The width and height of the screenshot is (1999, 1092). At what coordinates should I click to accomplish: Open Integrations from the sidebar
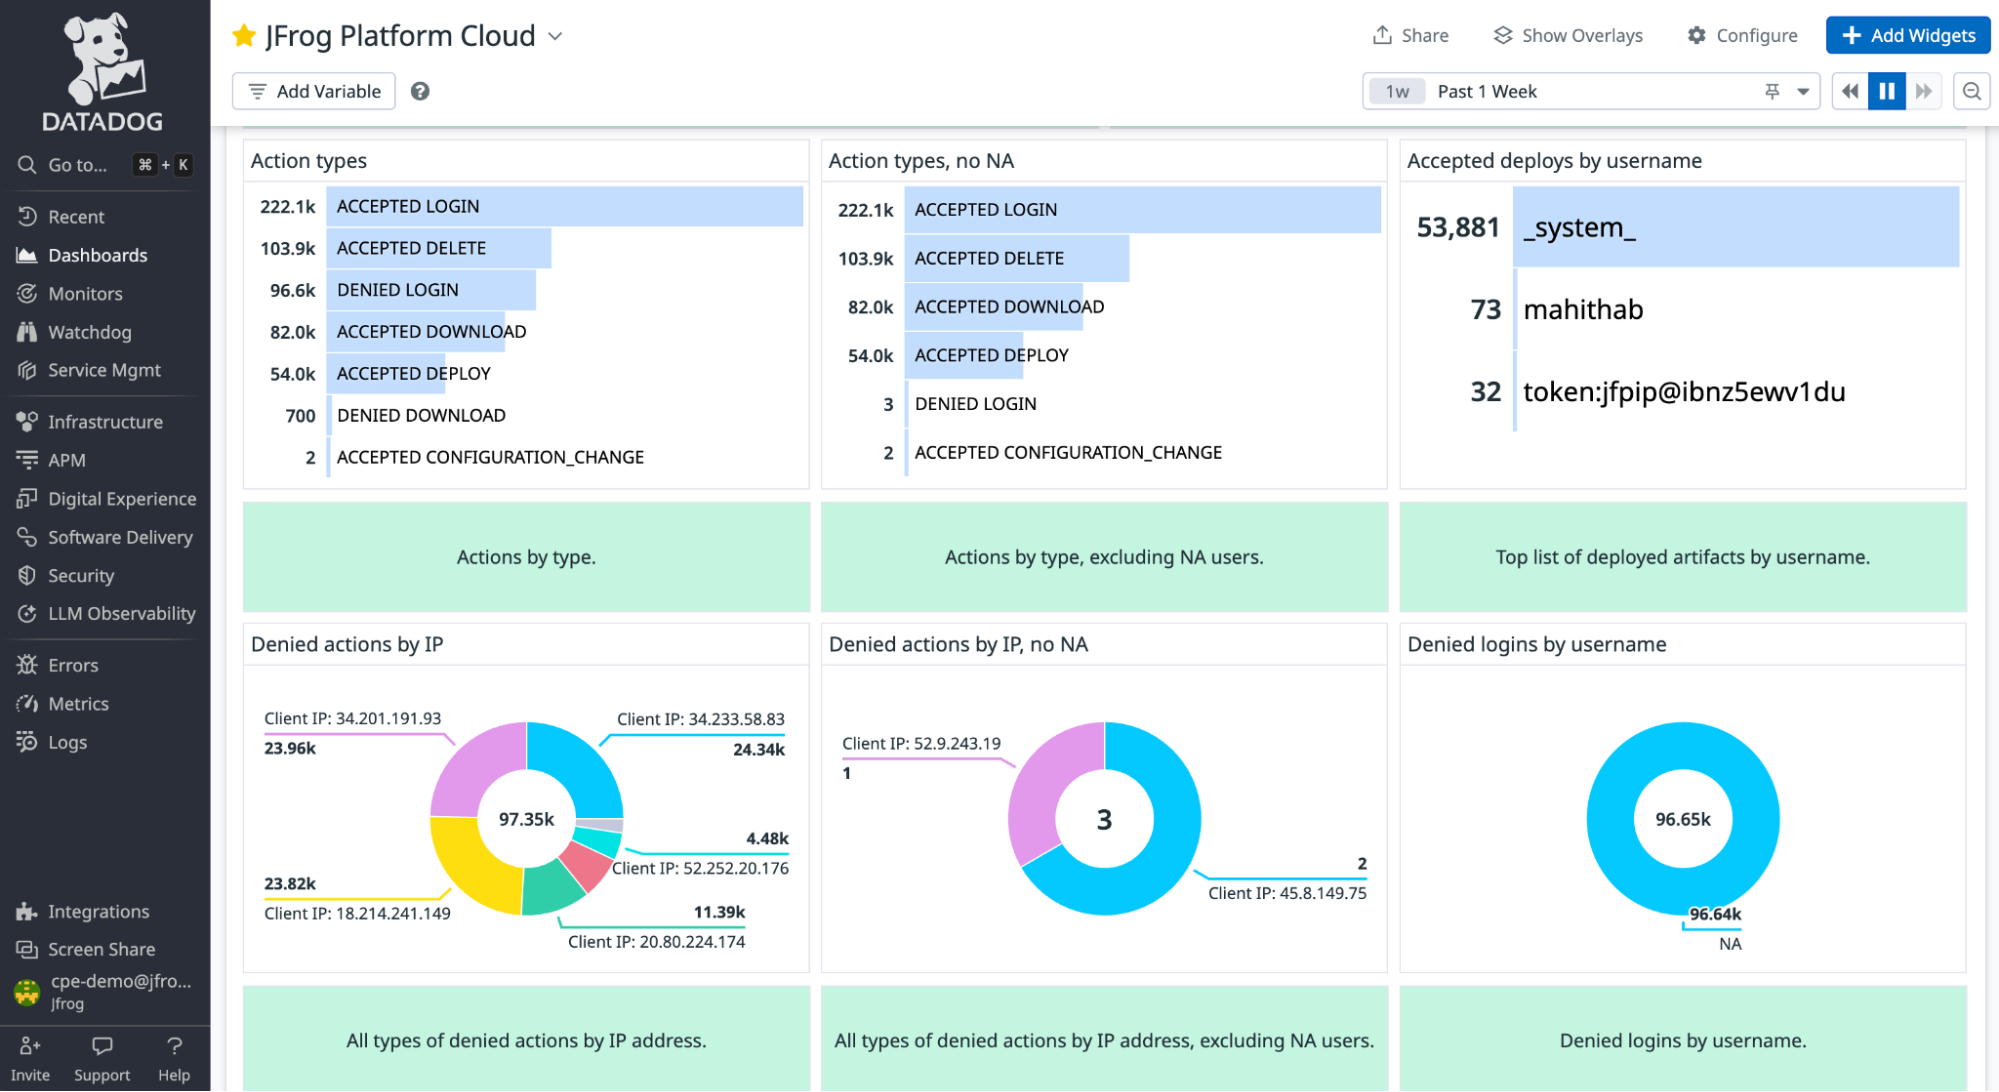pos(98,911)
